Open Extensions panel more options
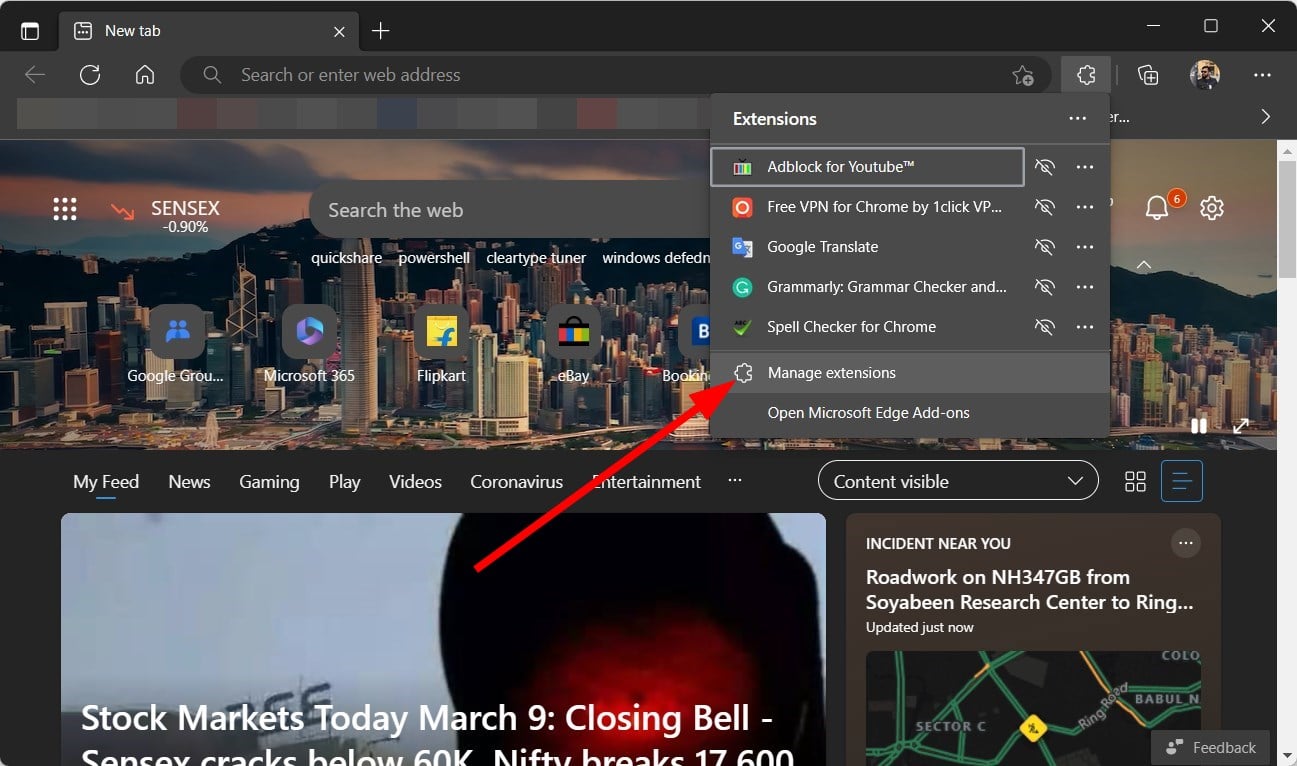 tap(1077, 119)
